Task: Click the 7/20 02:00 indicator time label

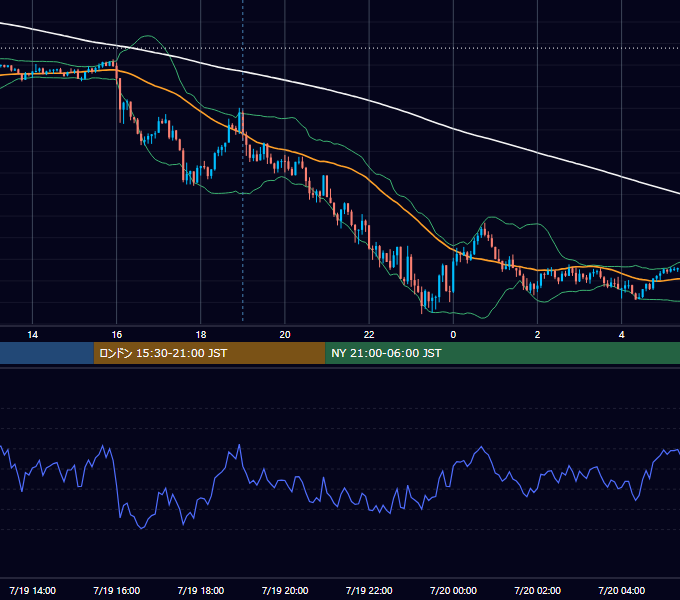Action: 537,590
